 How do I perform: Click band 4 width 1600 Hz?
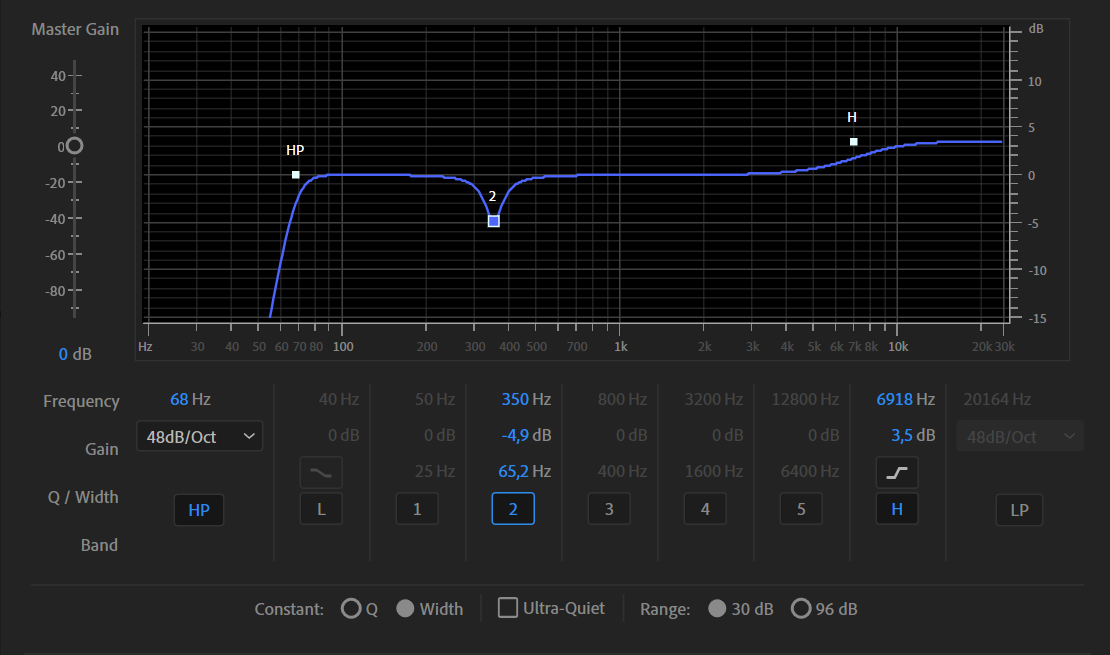coord(714,472)
